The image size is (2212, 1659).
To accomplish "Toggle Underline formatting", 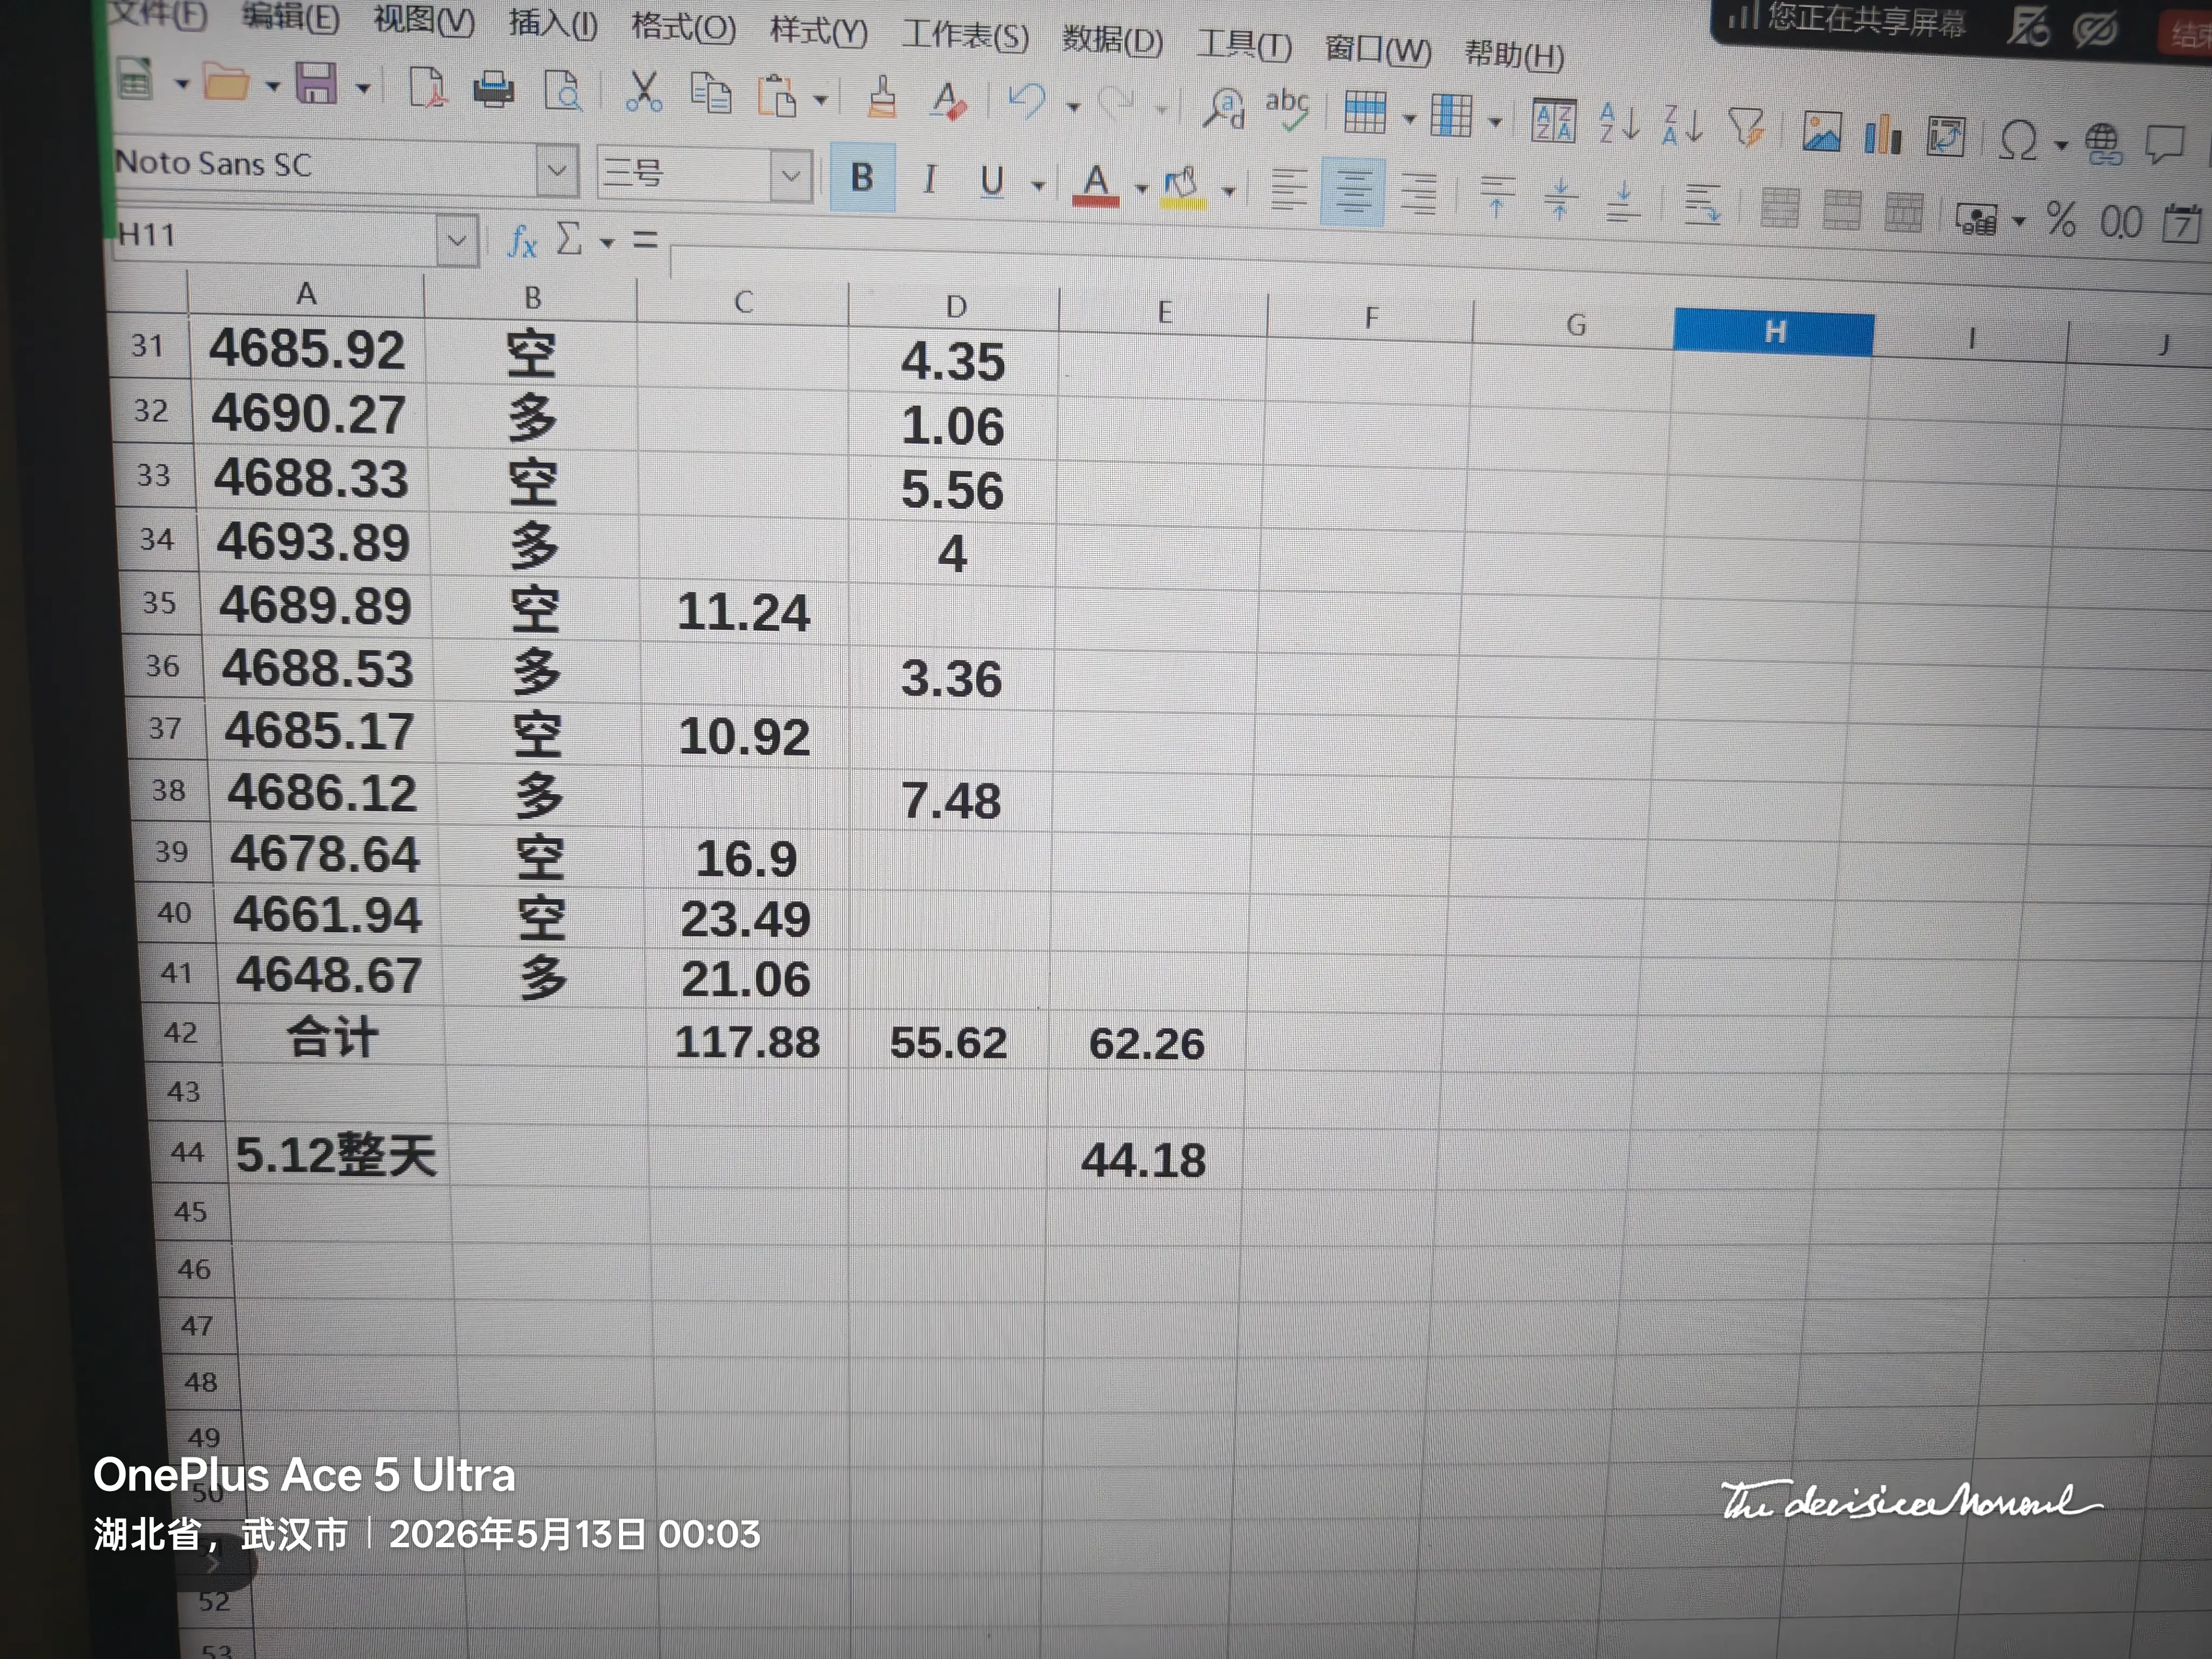I will point(992,181).
